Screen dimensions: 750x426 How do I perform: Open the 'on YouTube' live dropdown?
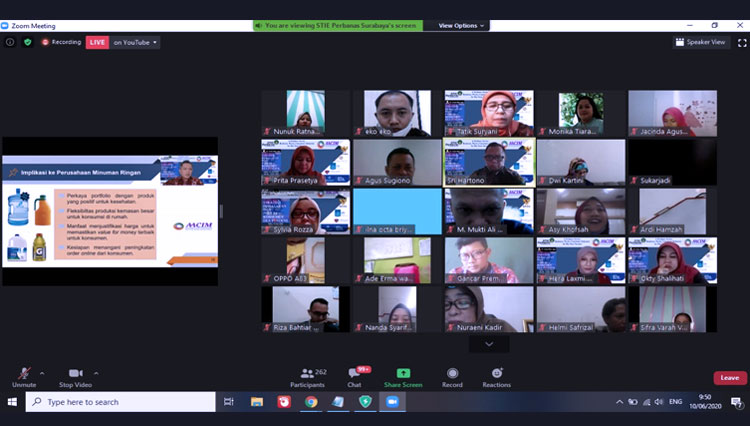(x=135, y=42)
